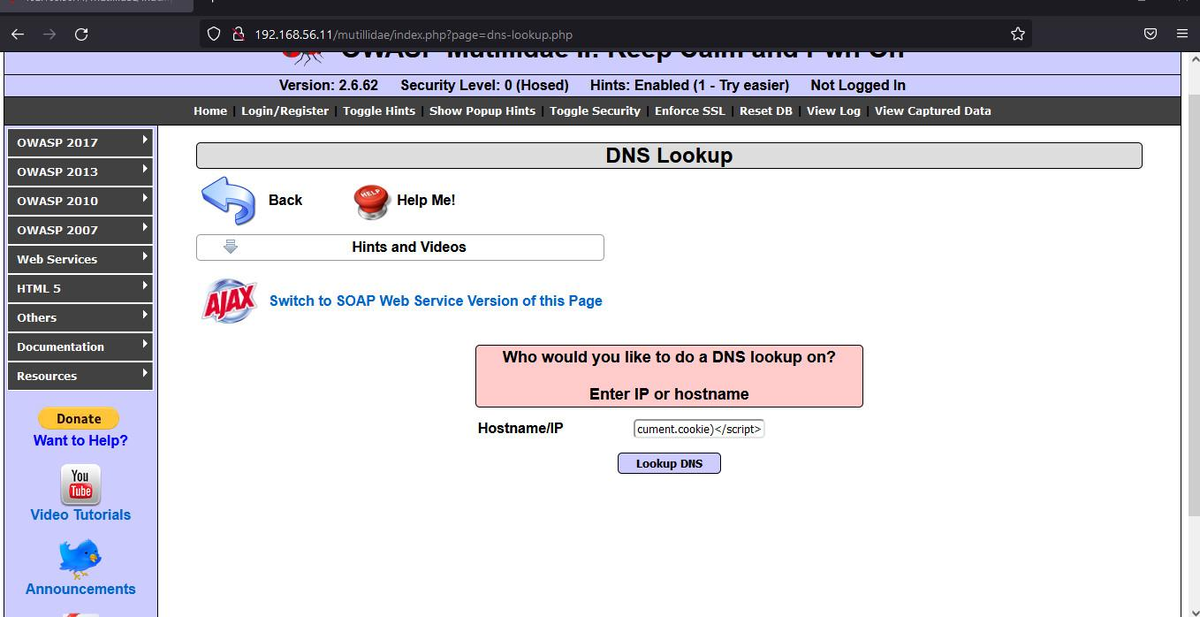Open the insecure connection padlock info
Screen dimensions: 1200x617
point(238,34)
